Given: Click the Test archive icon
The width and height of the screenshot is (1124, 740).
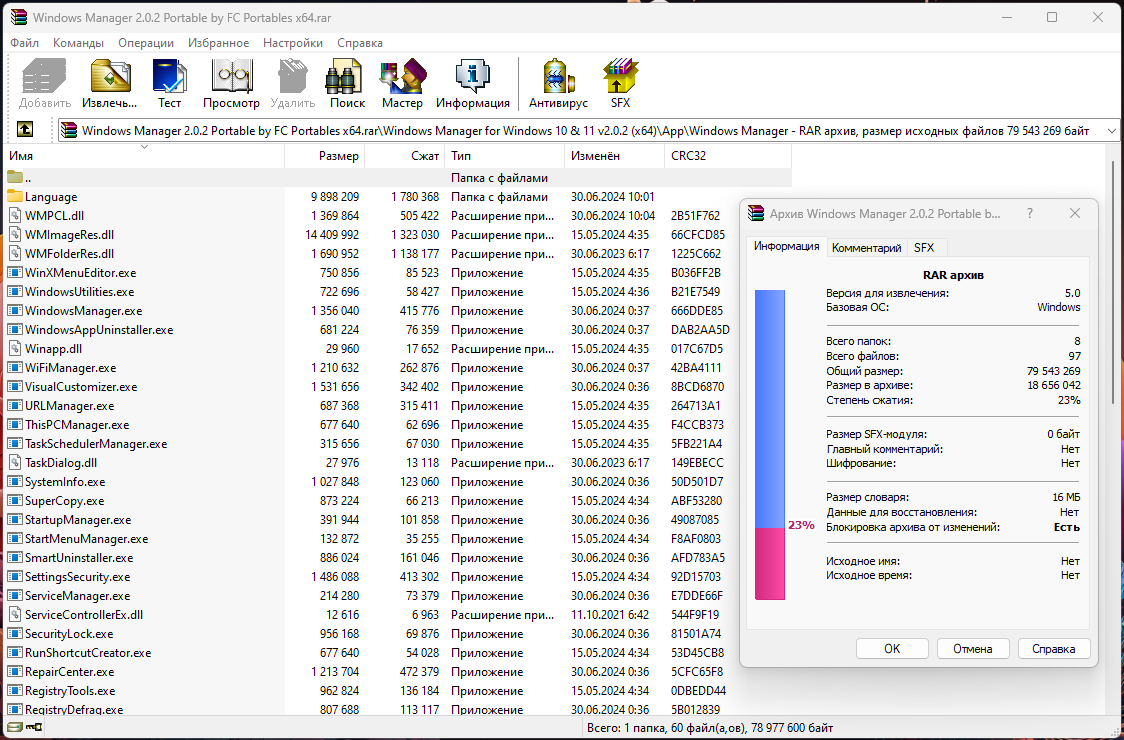Looking at the screenshot, I should coord(169,82).
